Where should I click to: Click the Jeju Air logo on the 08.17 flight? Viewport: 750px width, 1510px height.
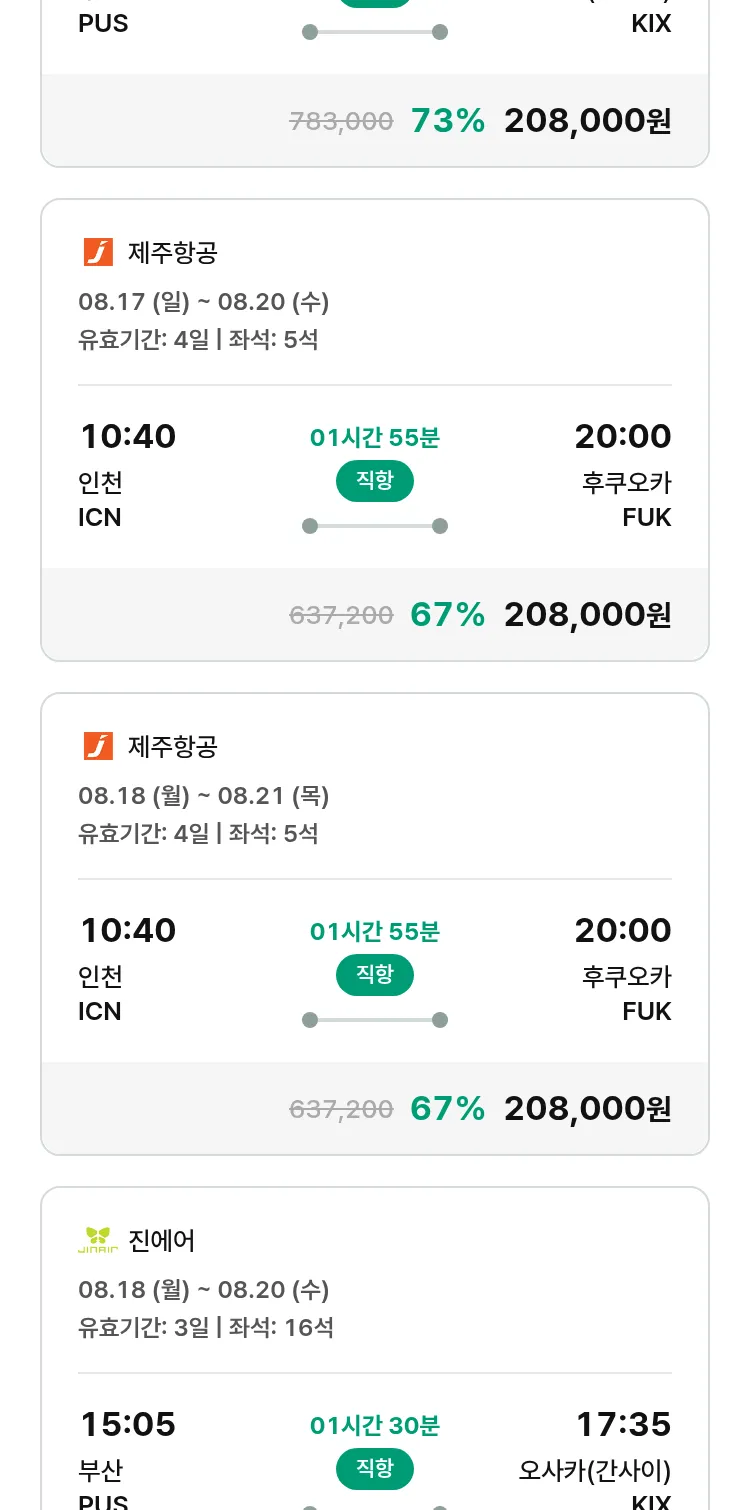tap(98, 252)
